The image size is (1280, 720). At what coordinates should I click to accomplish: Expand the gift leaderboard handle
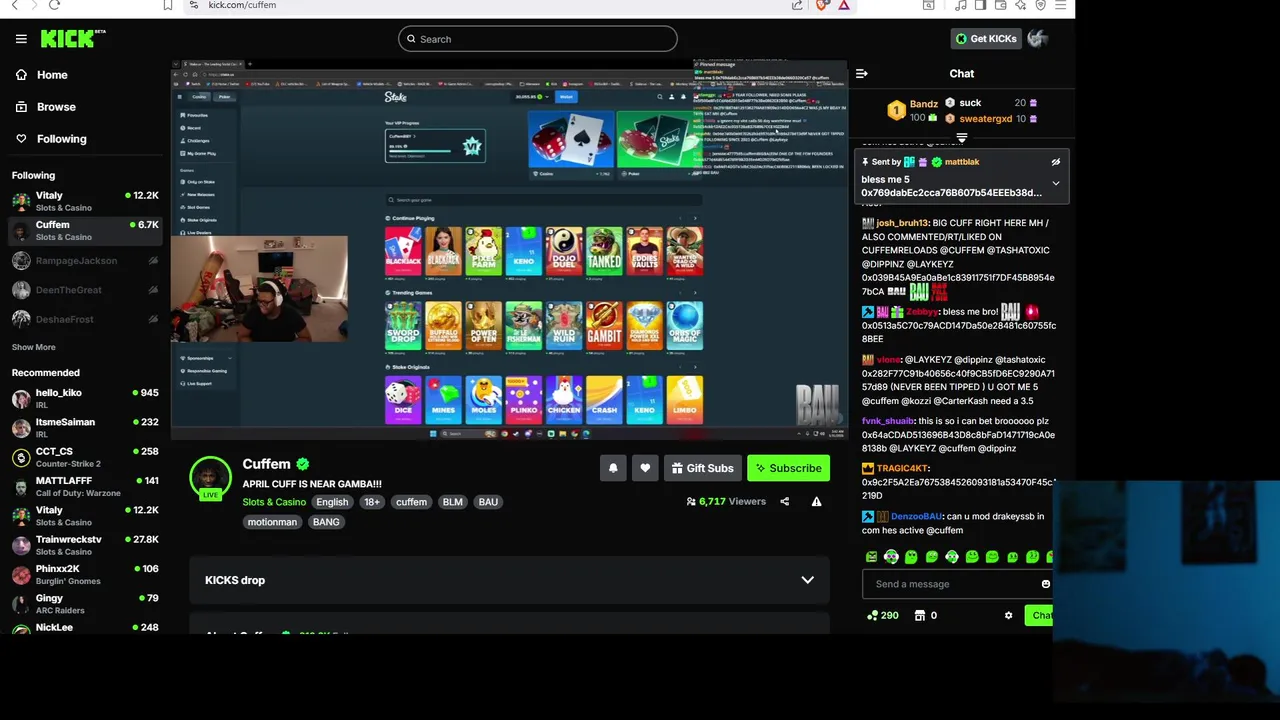coord(962,138)
